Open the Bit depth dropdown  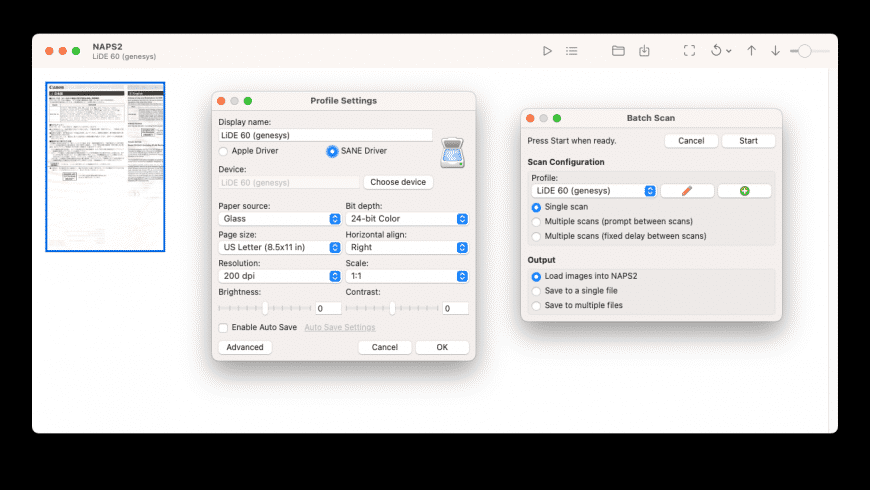pos(407,219)
